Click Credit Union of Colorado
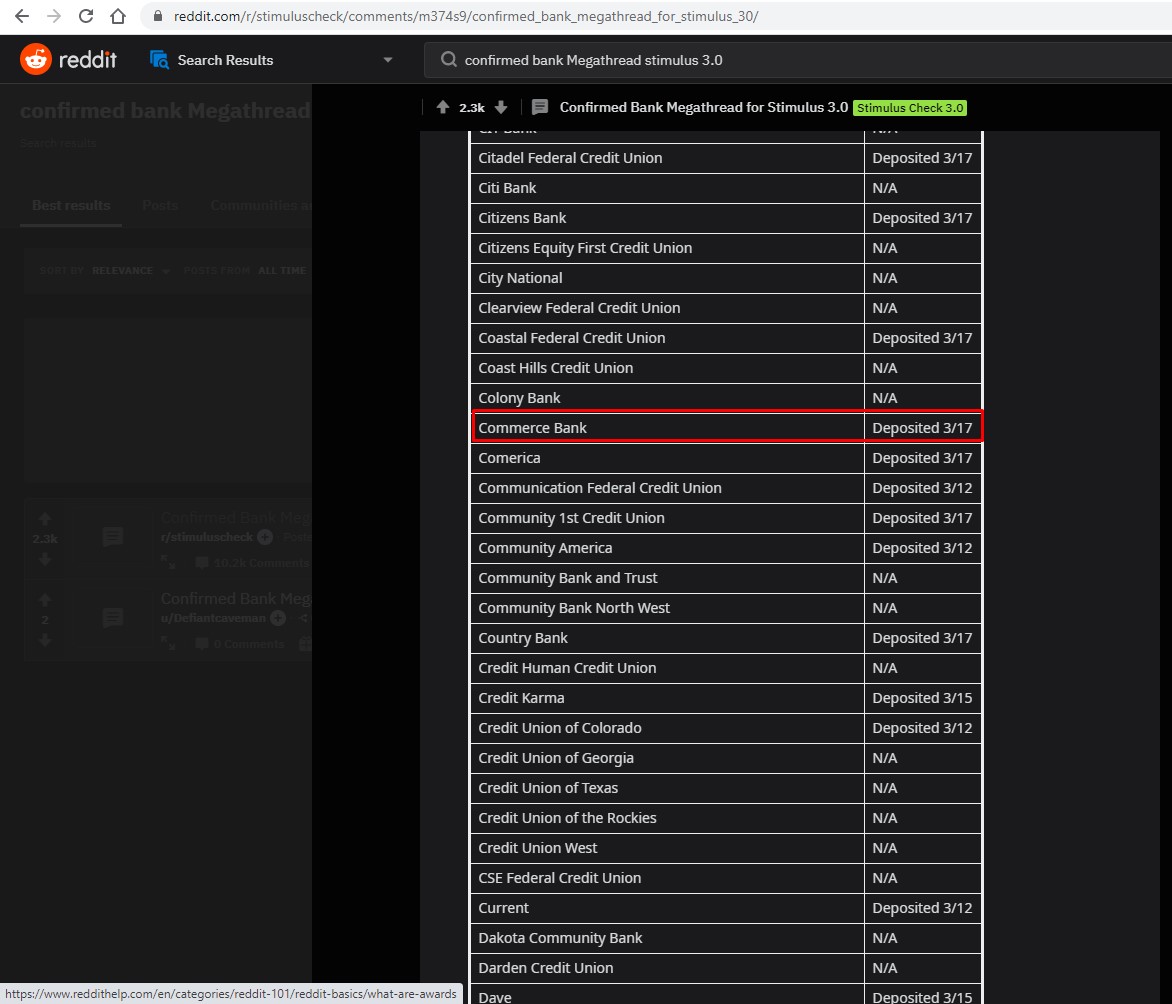This screenshot has height=1004, width=1172. pyautogui.click(x=667, y=727)
